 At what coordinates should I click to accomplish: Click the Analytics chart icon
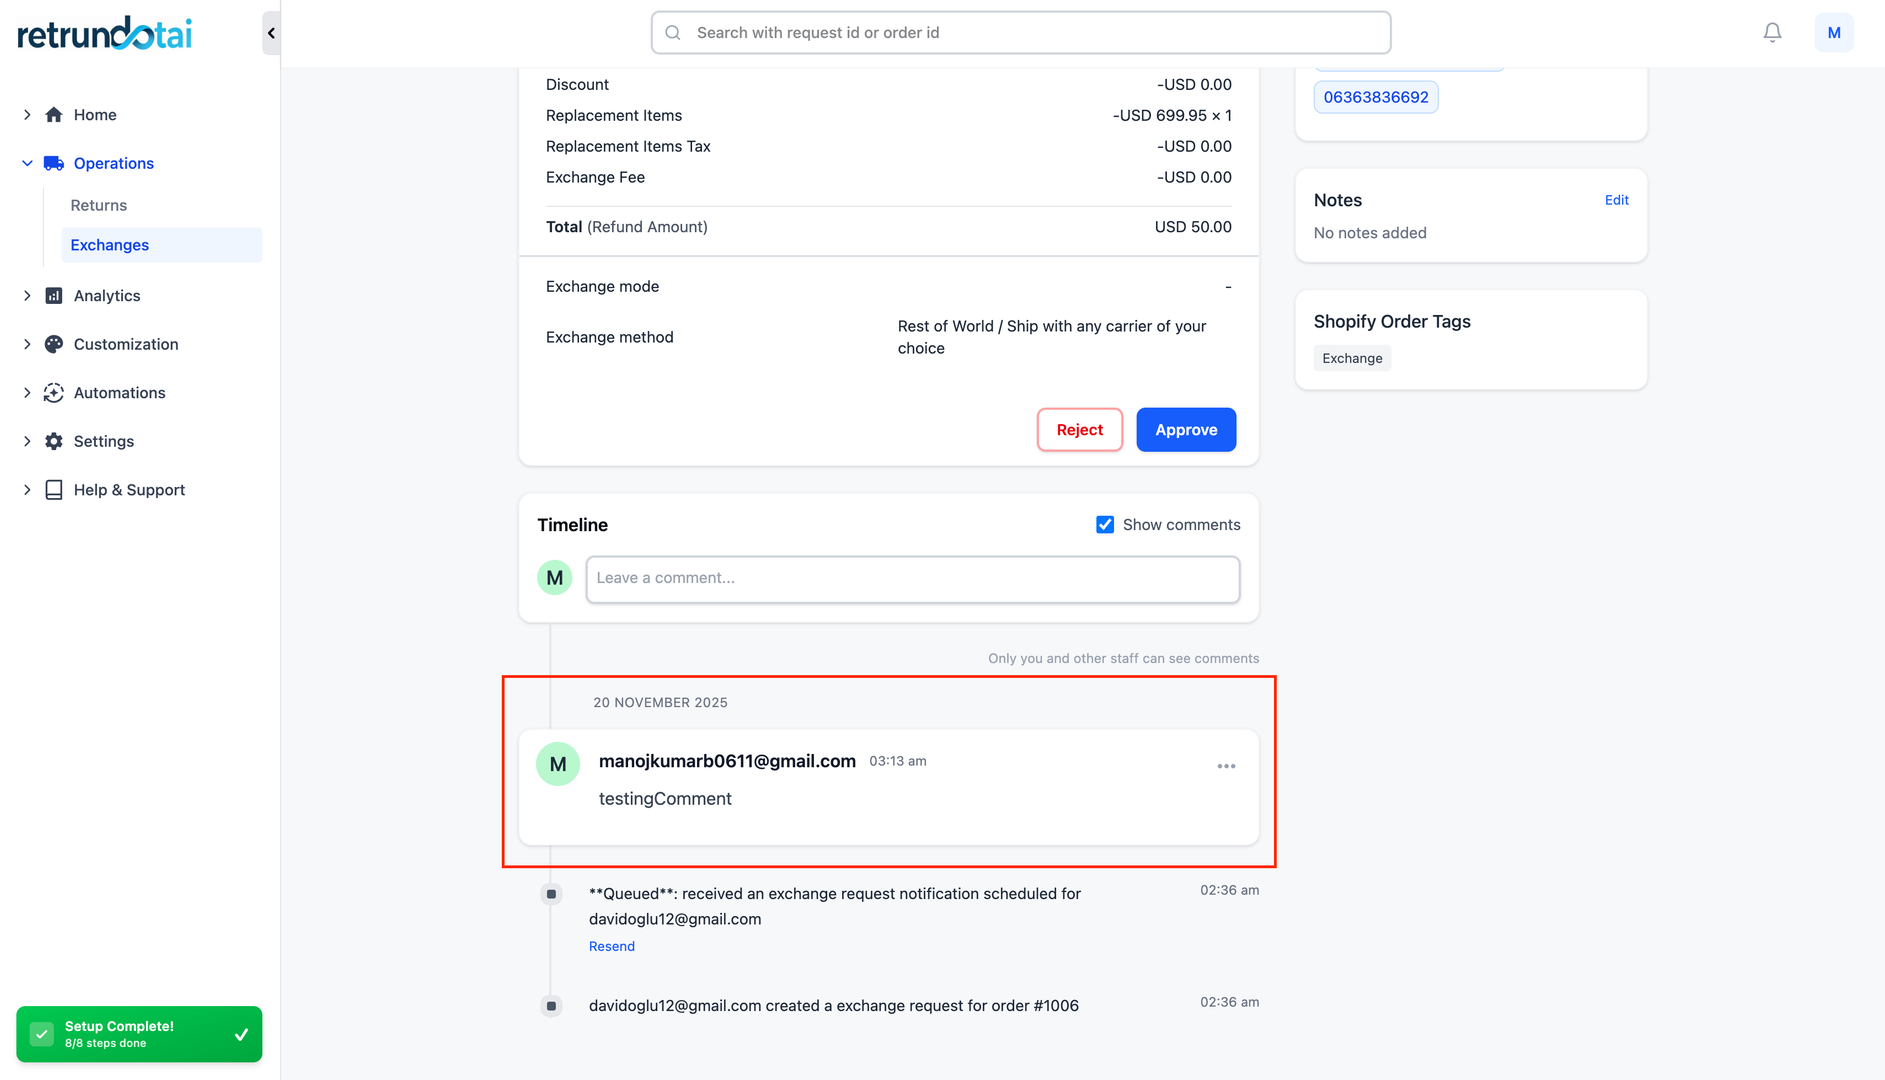click(54, 296)
